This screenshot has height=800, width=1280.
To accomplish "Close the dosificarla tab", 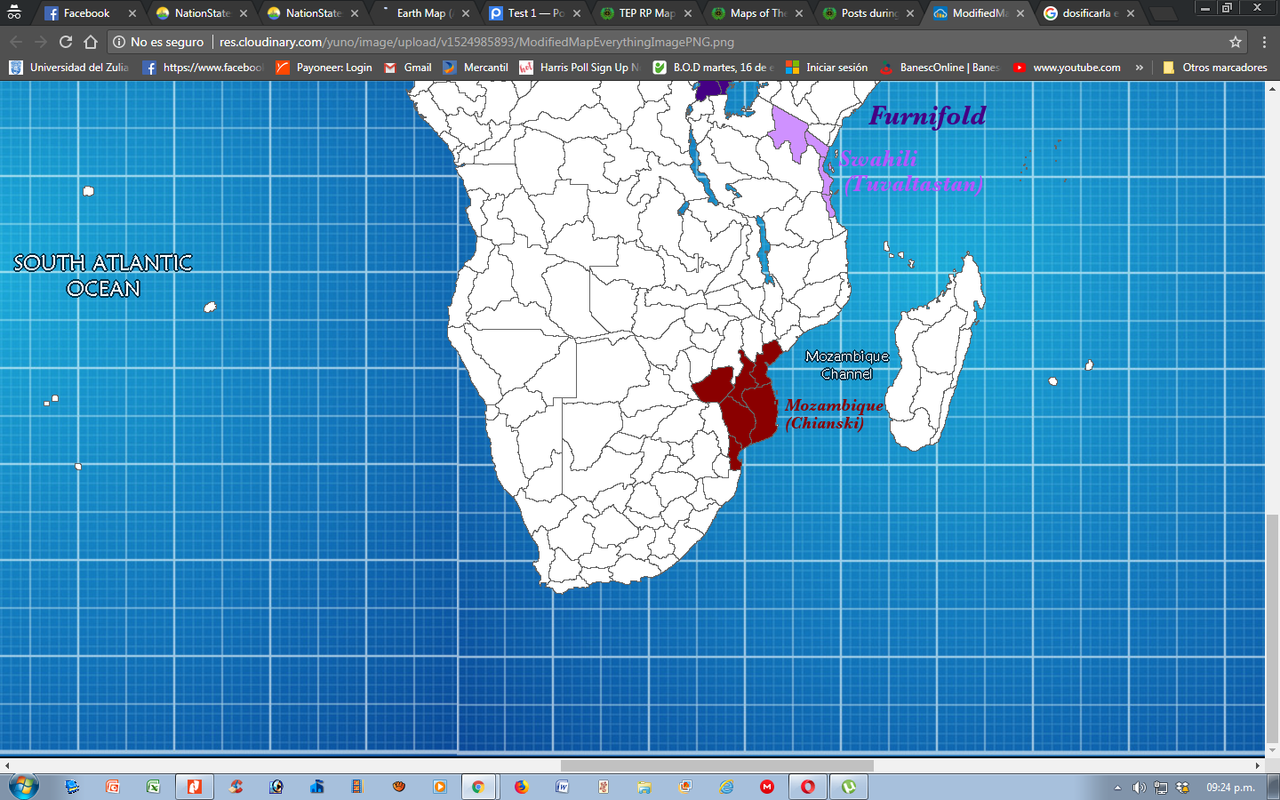I will pos(1131,14).
